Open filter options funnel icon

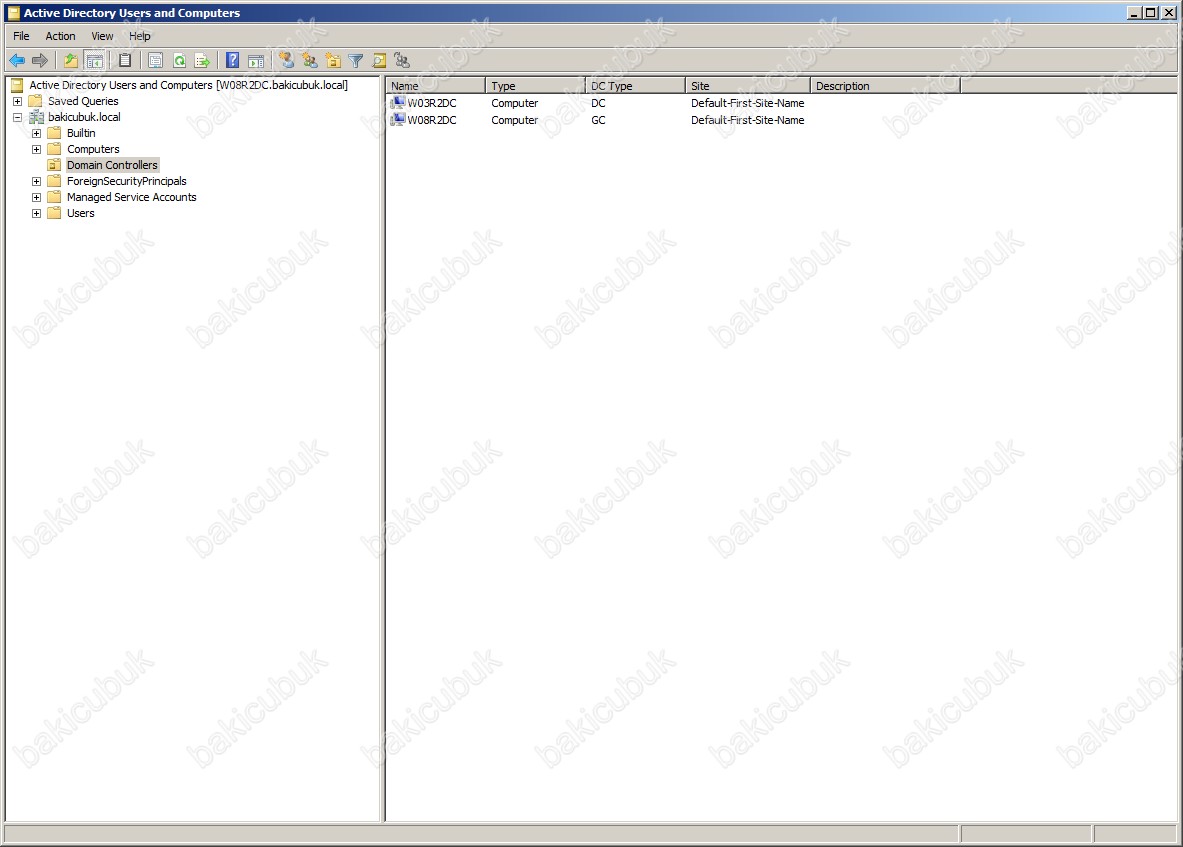(x=356, y=60)
